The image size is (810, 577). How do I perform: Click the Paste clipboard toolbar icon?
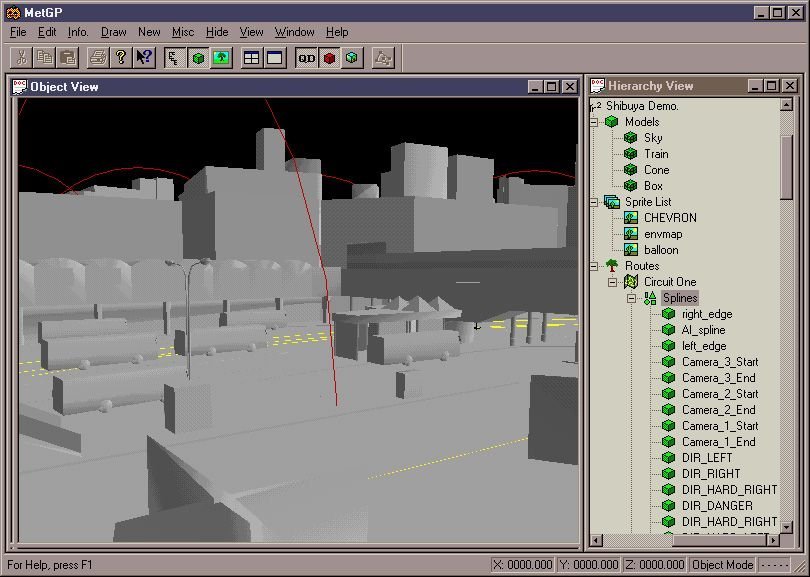(x=68, y=57)
